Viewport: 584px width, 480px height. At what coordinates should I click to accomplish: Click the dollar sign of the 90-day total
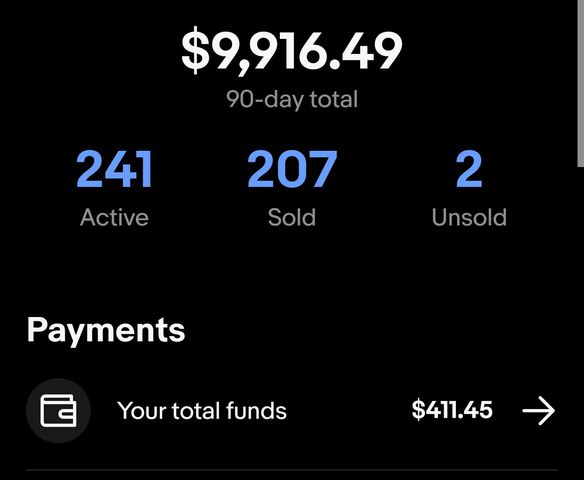coord(195,50)
